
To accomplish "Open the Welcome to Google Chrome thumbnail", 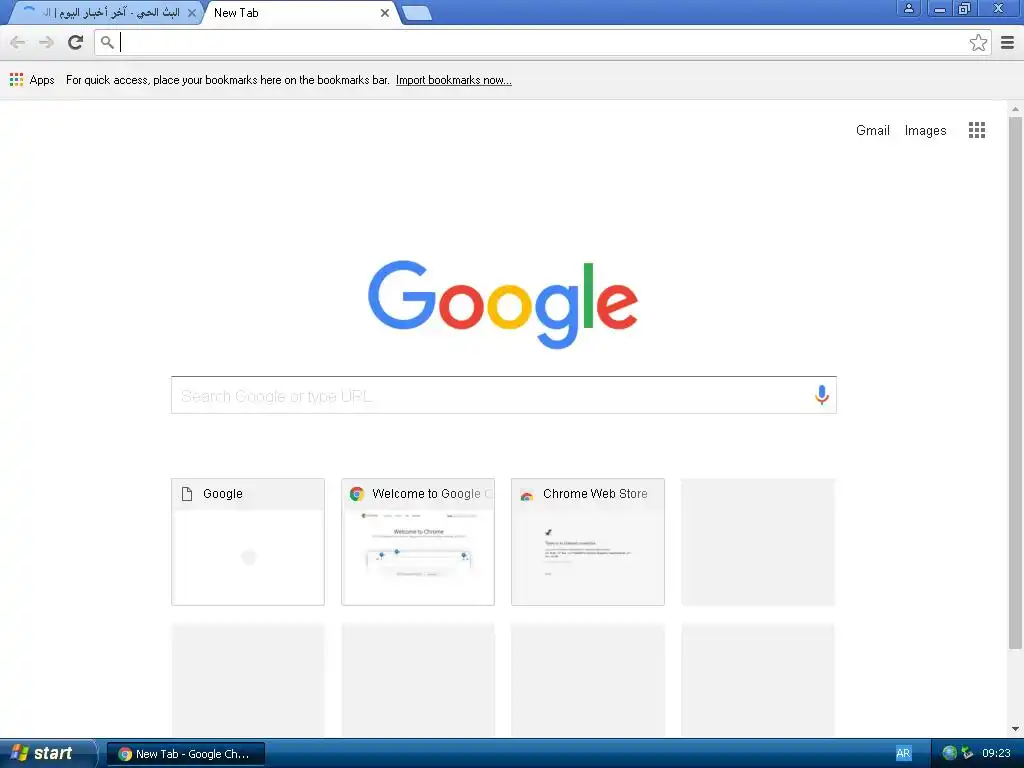I will [417, 541].
